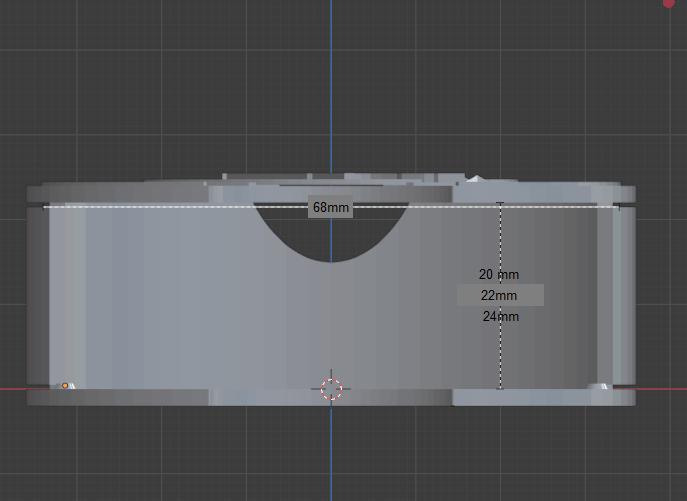The image size is (687, 501).
Task: Click small white protrusion on model's top edge
Action: (x=474, y=179)
